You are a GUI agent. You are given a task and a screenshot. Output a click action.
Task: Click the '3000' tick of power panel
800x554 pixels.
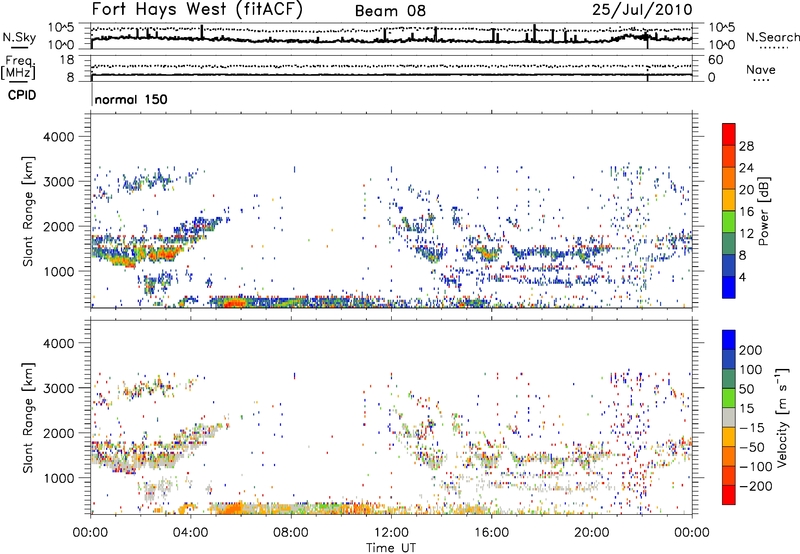pyautogui.click(x=58, y=182)
